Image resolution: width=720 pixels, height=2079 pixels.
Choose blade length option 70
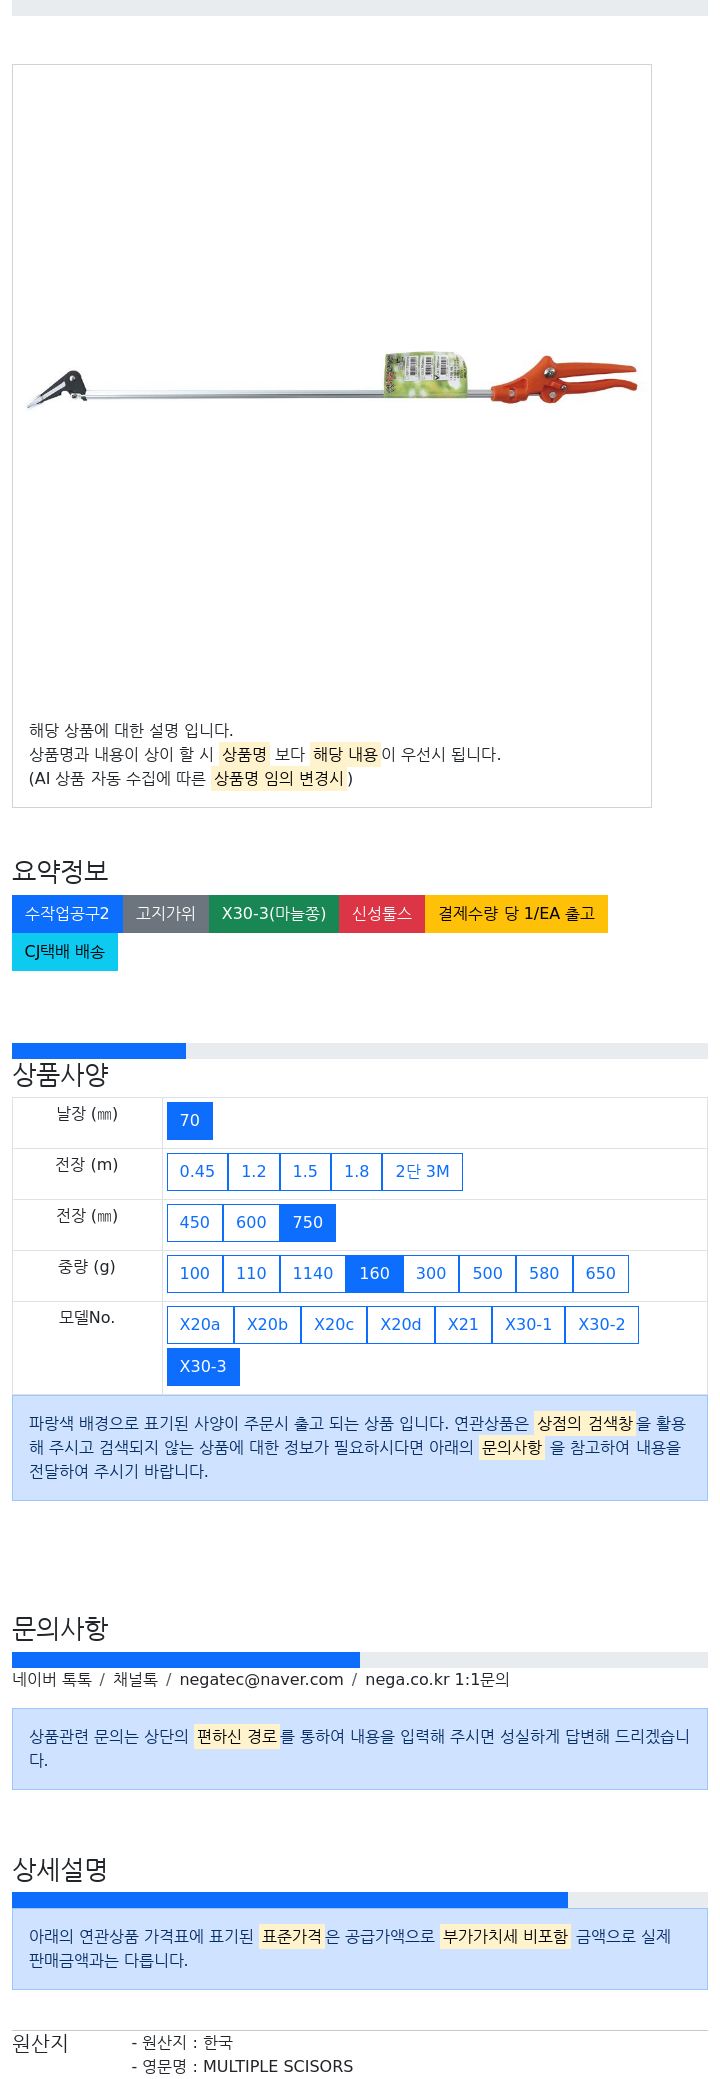pos(190,1121)
